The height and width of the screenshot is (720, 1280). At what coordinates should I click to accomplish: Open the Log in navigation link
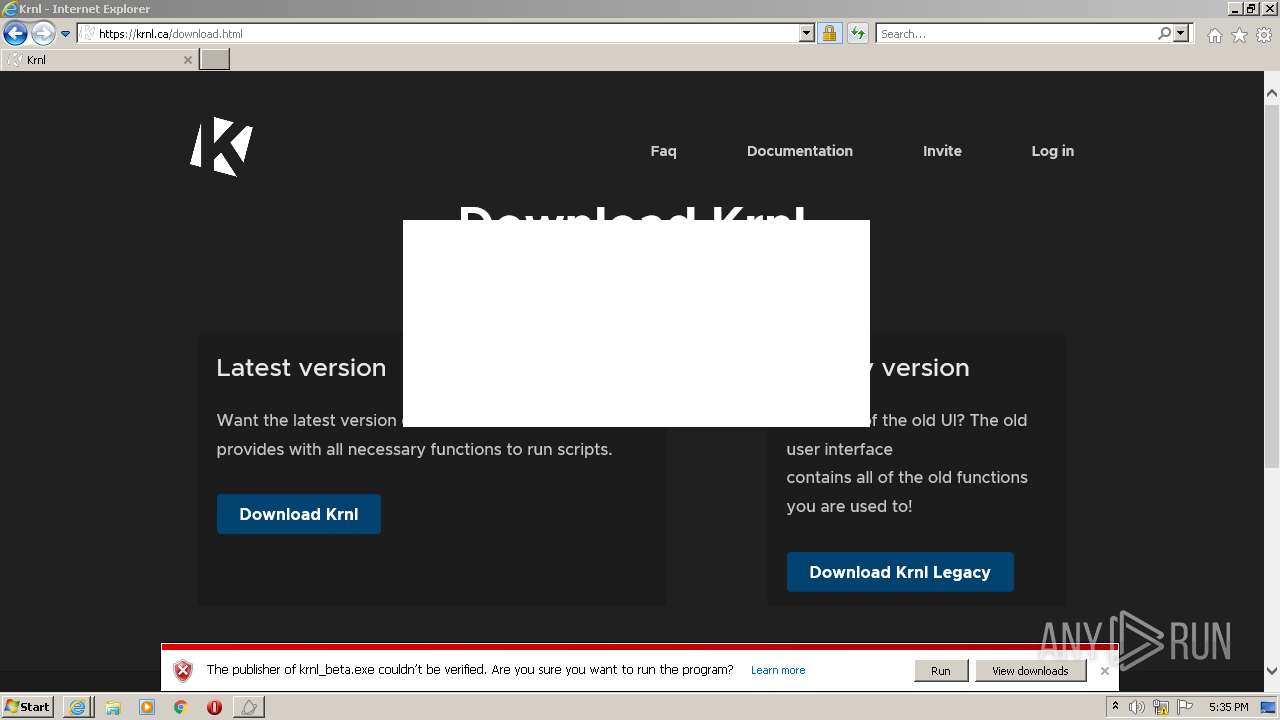[x=1053, y=151]
